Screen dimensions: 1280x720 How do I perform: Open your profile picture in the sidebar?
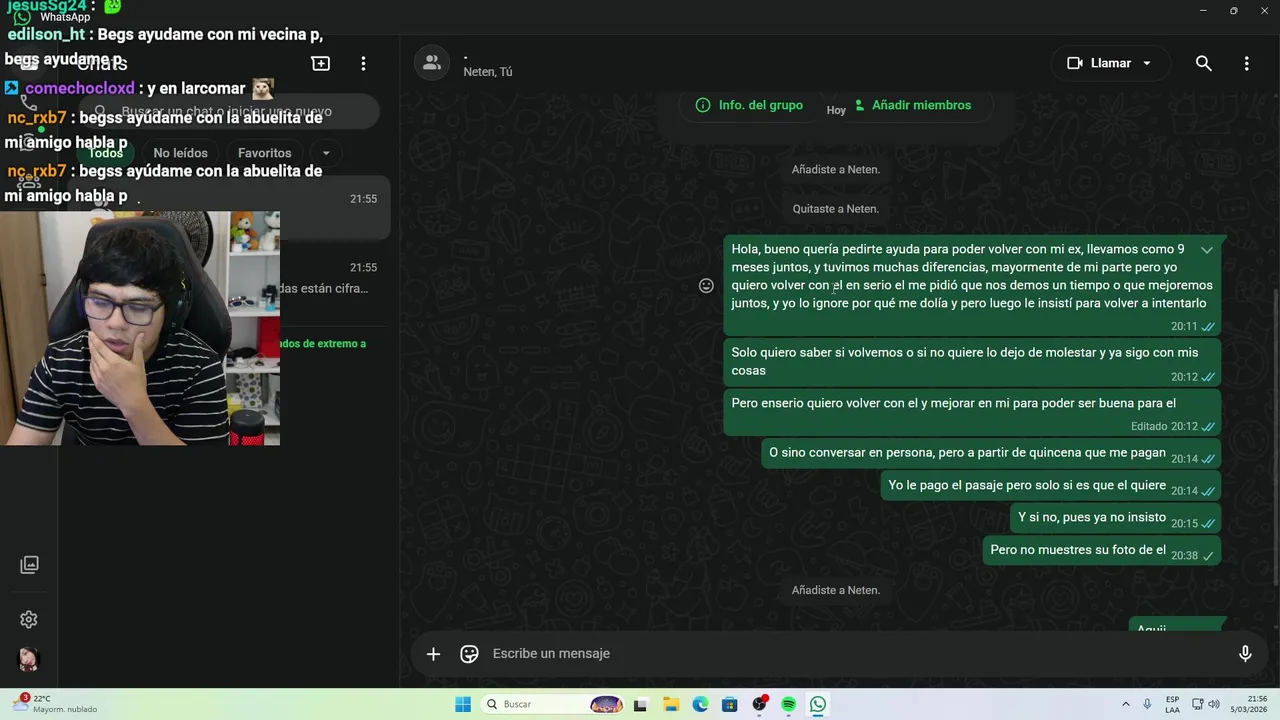pos(29,659)
